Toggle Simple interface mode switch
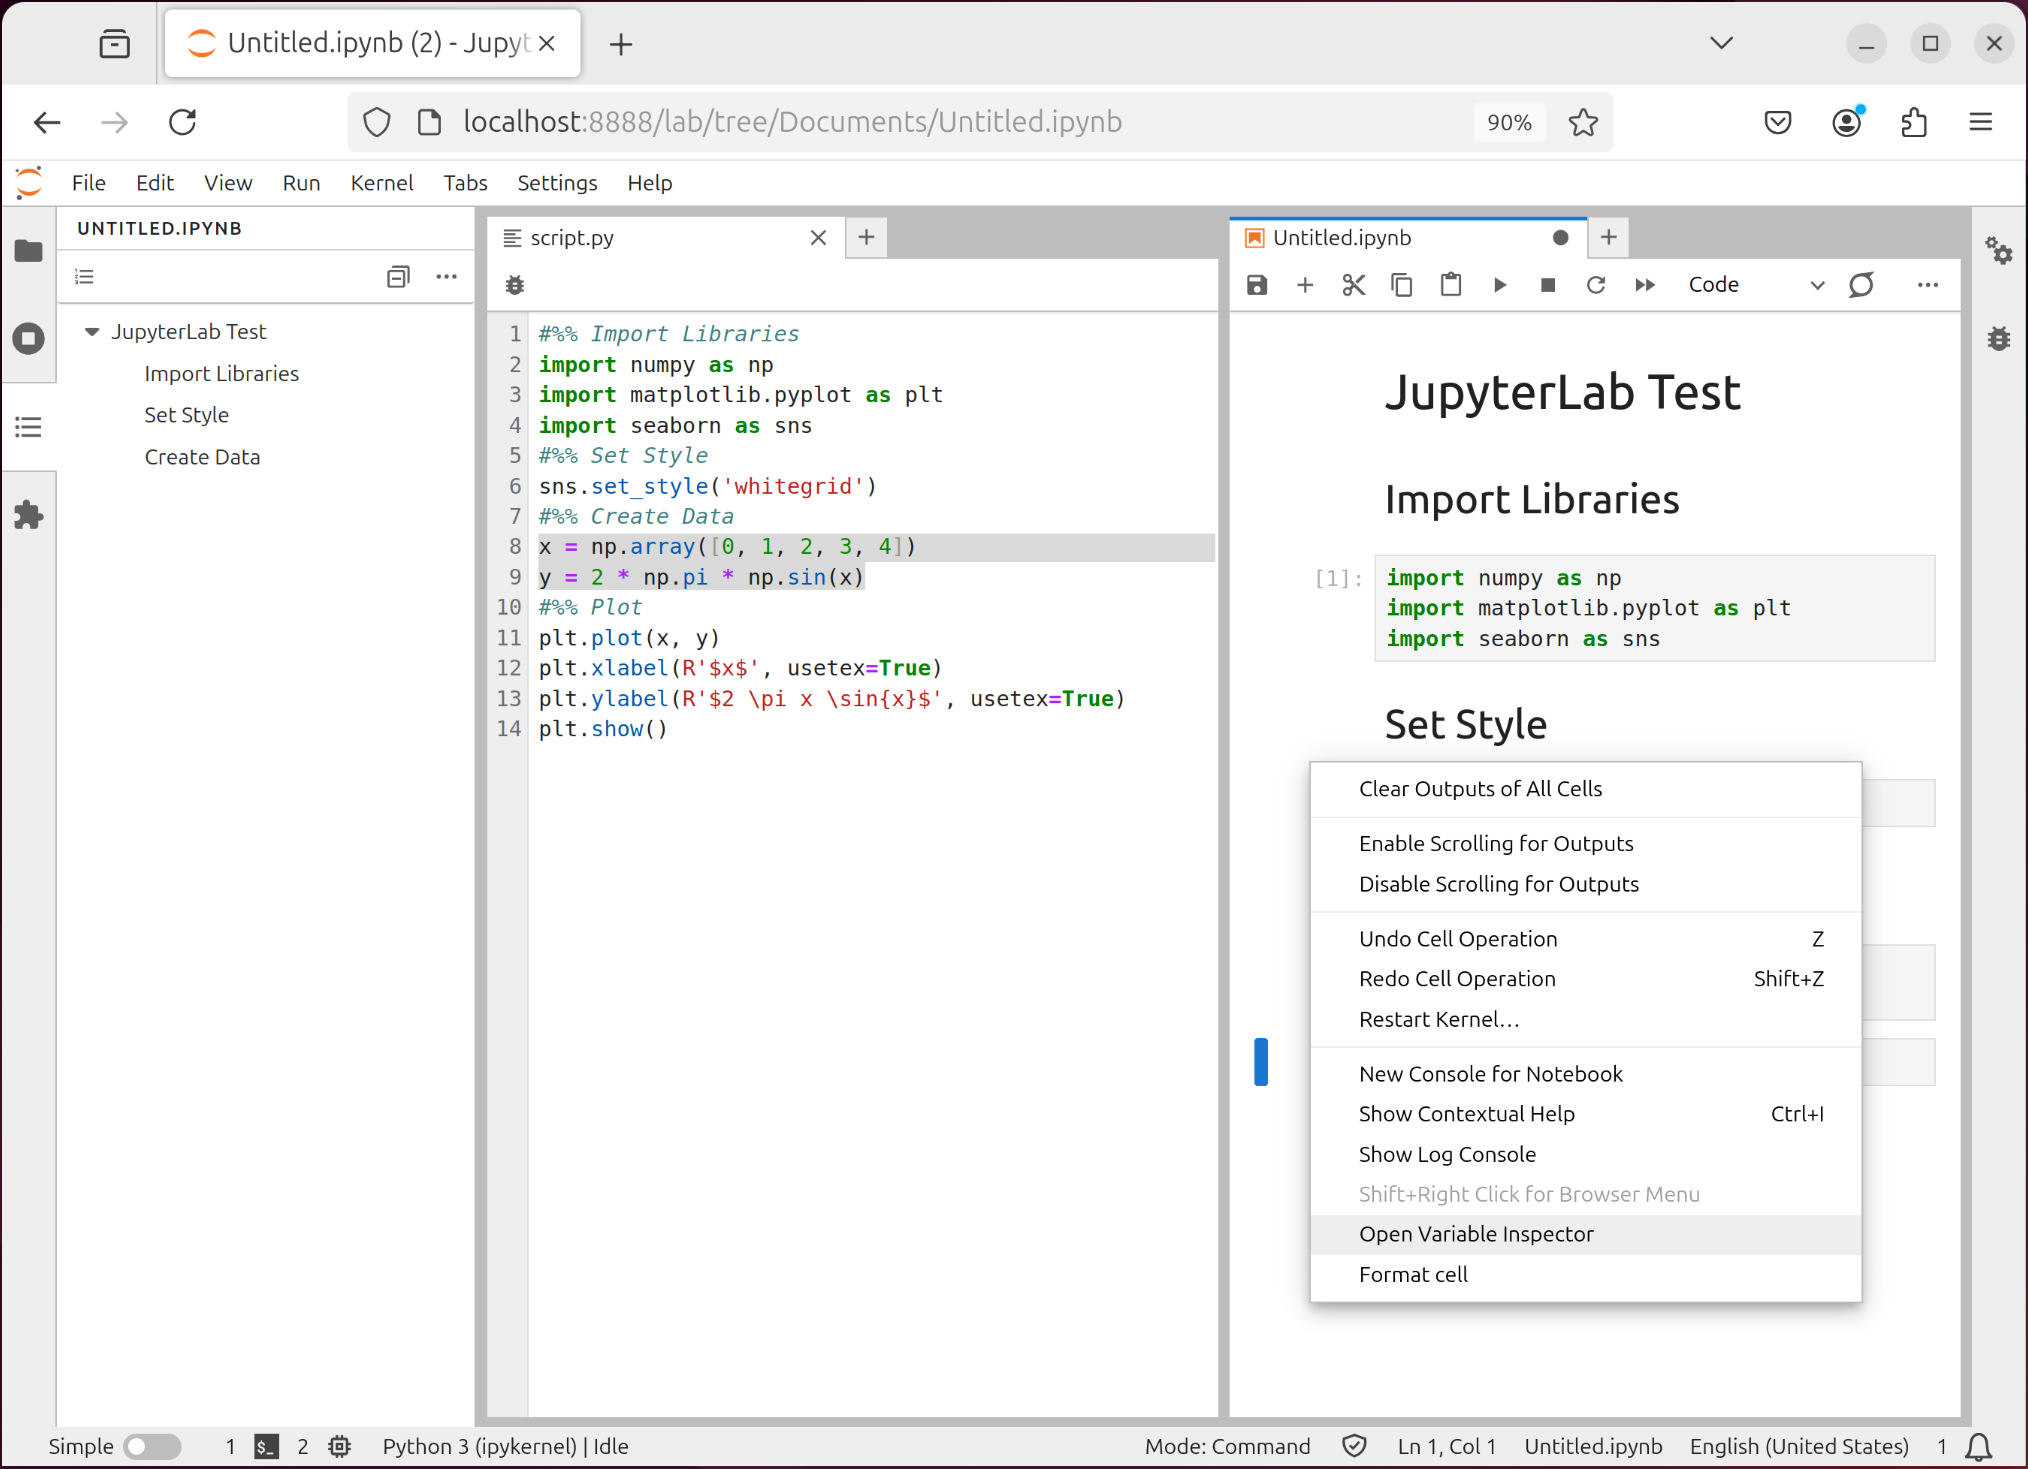2028x1469 pixels. tap(151, 1446)
